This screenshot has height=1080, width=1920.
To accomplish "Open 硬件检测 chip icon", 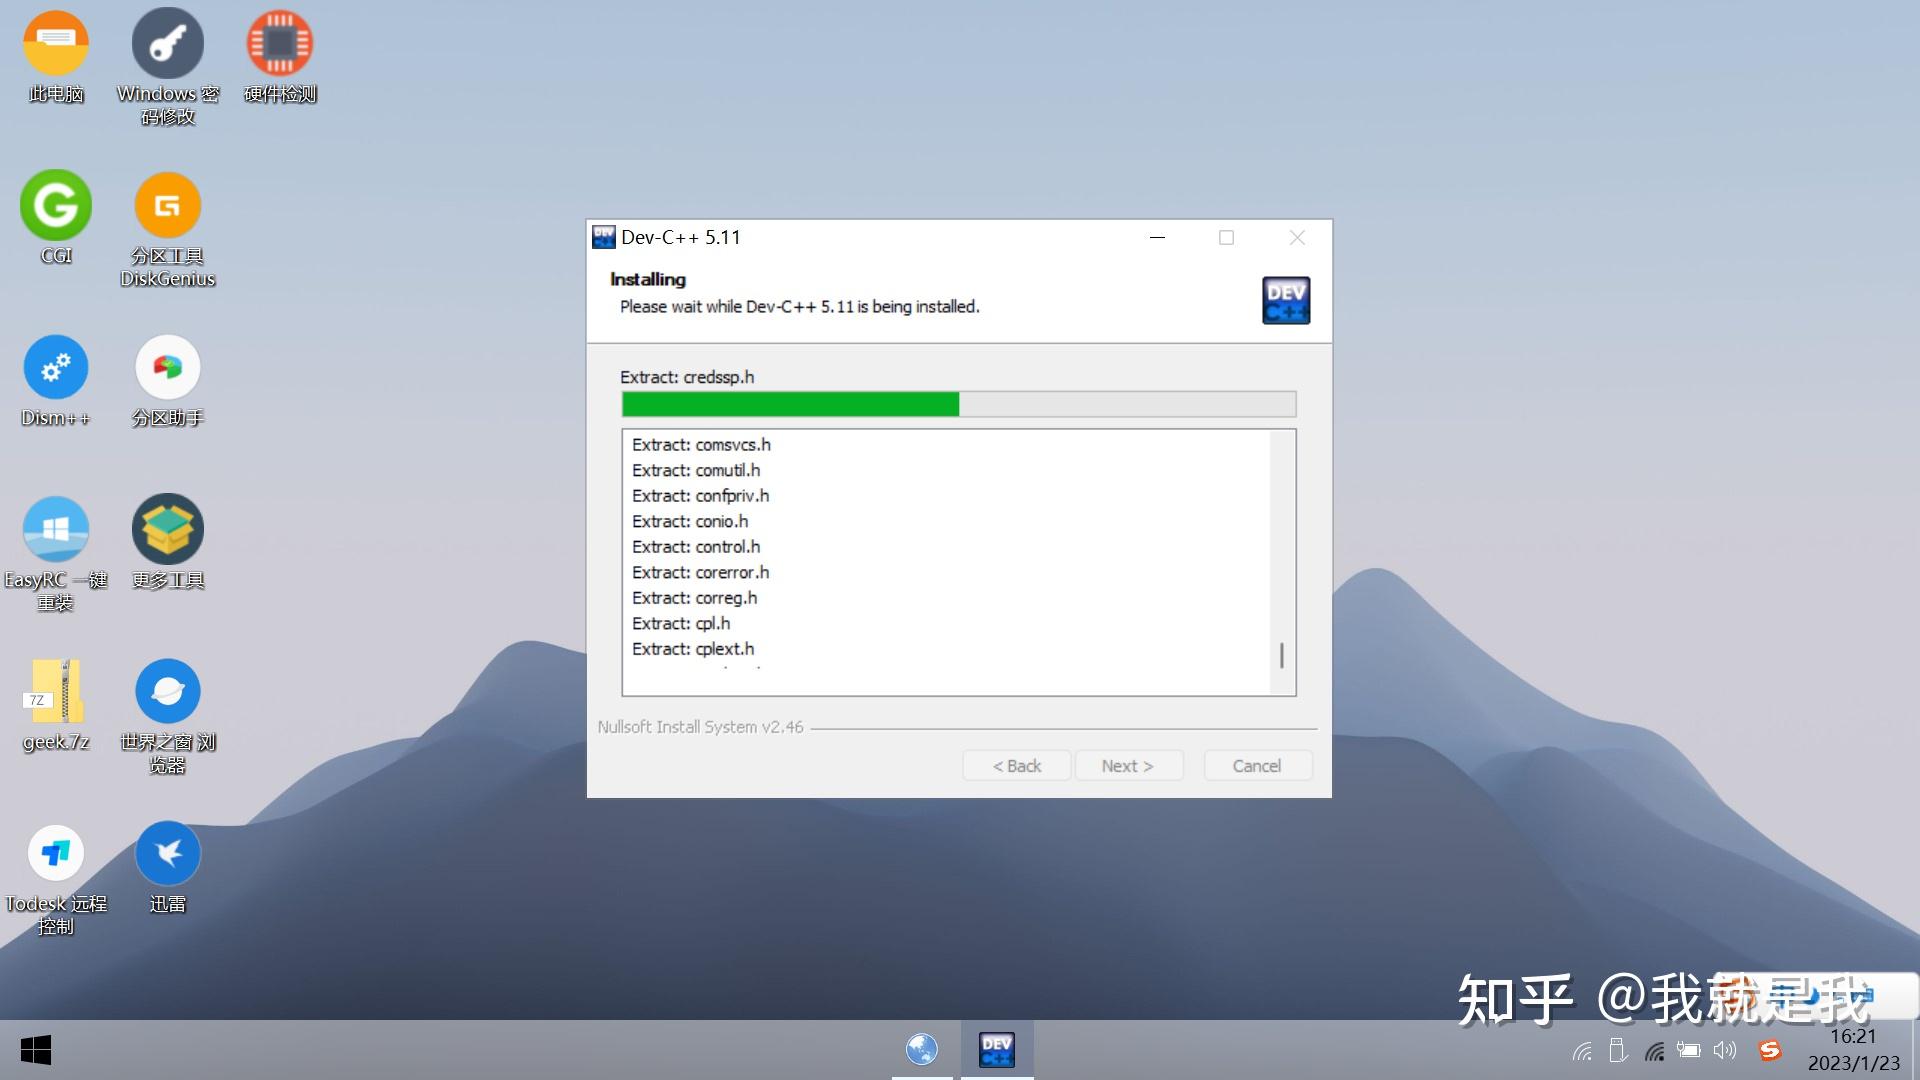I will (x=280, y=44).
